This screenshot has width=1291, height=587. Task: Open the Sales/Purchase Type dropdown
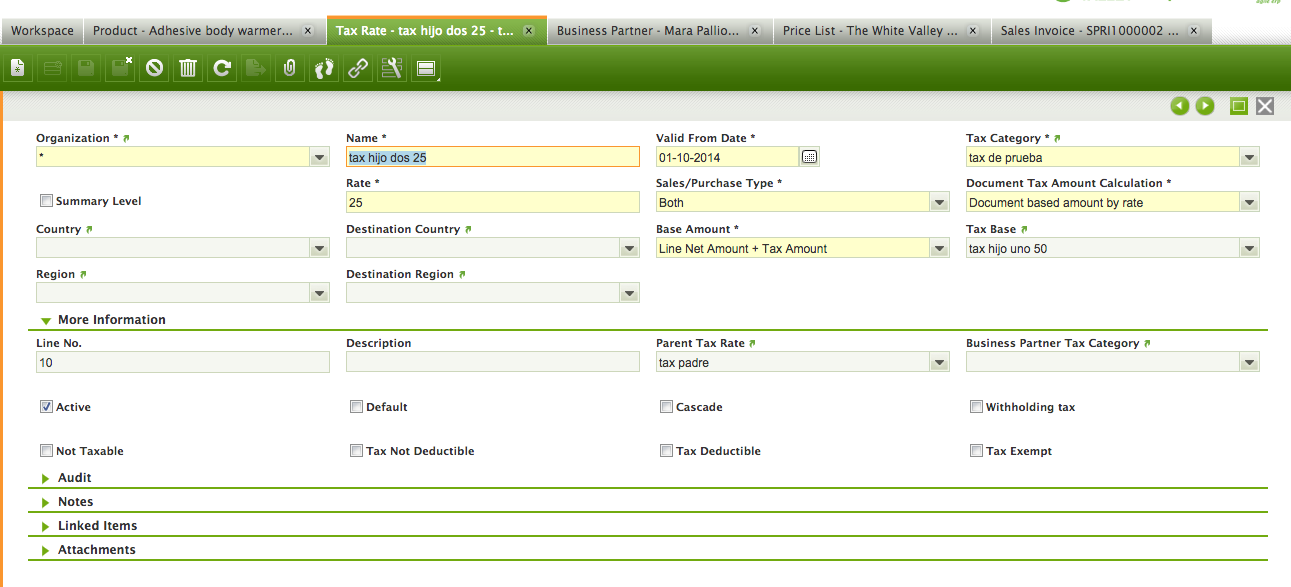[x=938, y=203]
